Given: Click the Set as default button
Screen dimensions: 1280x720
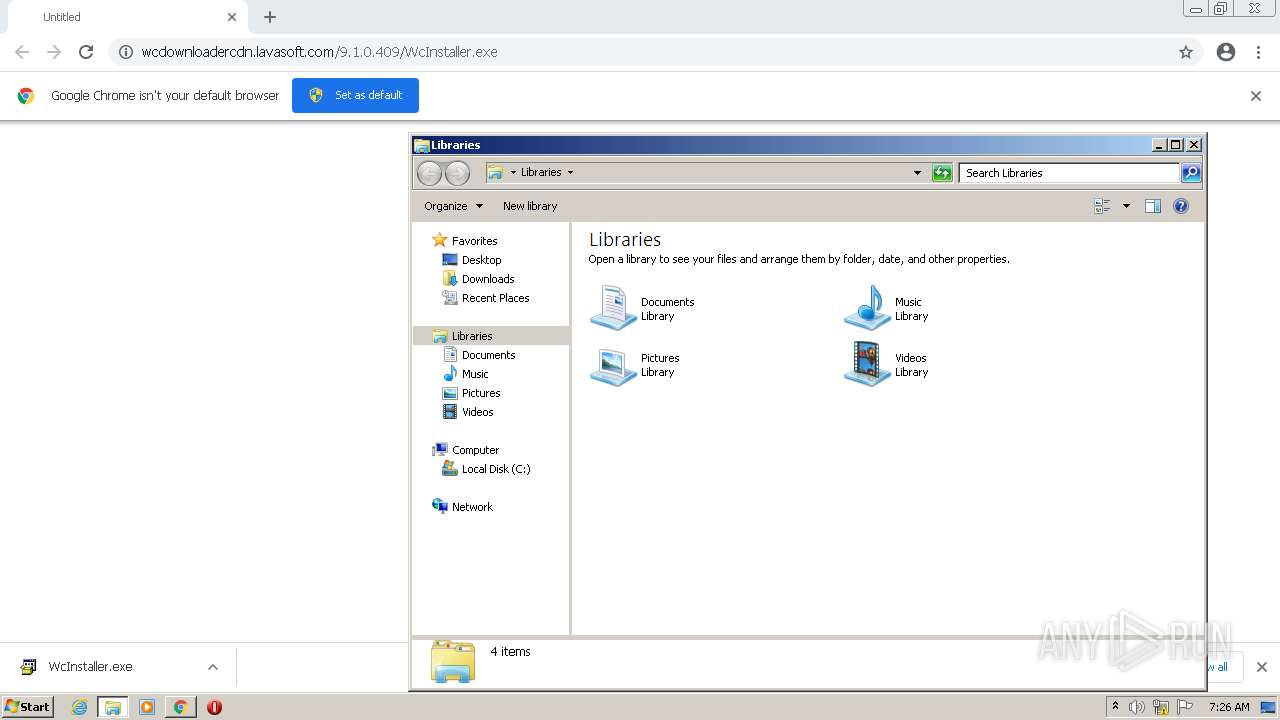Looking at the screenshot, I should [x=355, y=95].
